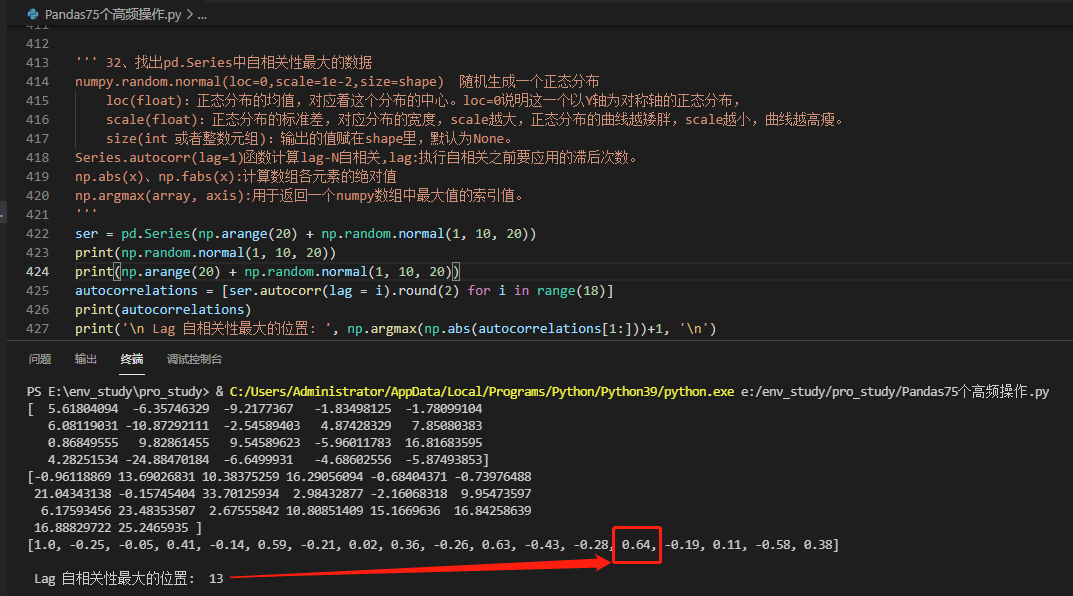Click script path 'e:/env_study/pro_study/Pandas75个高频操作.py' in terminal
This screenshot has height=596, width=1073.
895,391
